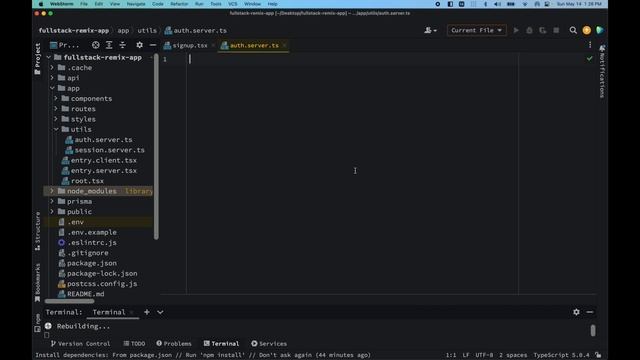
Task: Collapse all in Project panel
Action: [122, 45]
